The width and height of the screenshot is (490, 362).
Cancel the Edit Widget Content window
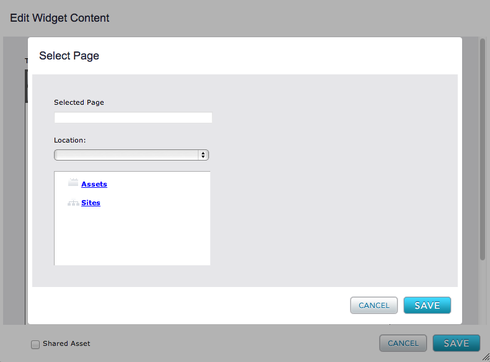click(x=403, y=343)
